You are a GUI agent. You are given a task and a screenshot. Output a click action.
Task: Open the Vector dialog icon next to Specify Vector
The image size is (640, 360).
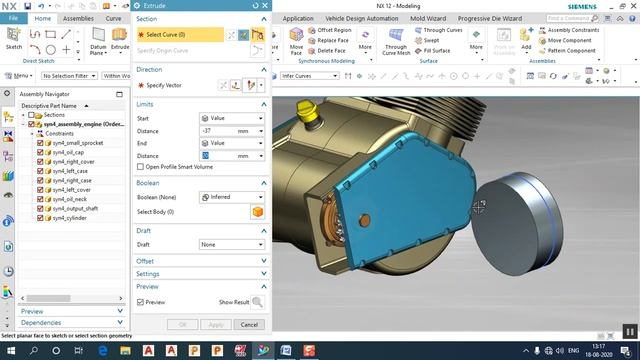pyautogui.click(x=236, y=85)
